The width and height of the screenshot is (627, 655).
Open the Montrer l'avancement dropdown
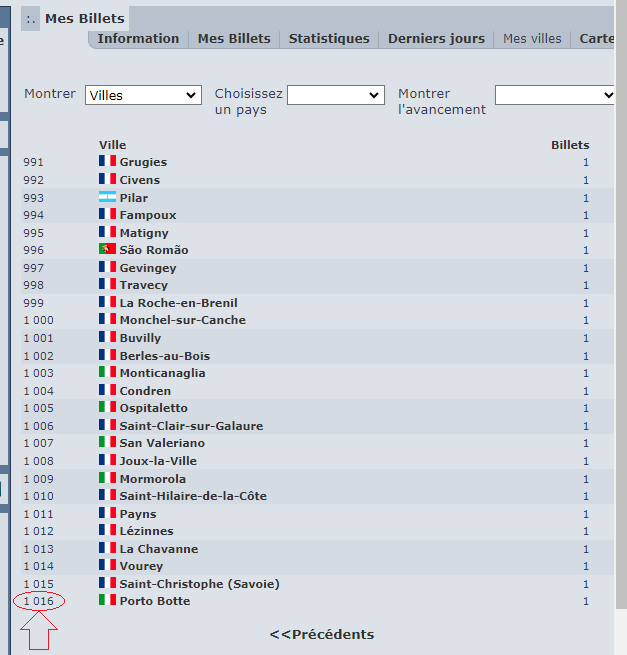coord(554,95)
